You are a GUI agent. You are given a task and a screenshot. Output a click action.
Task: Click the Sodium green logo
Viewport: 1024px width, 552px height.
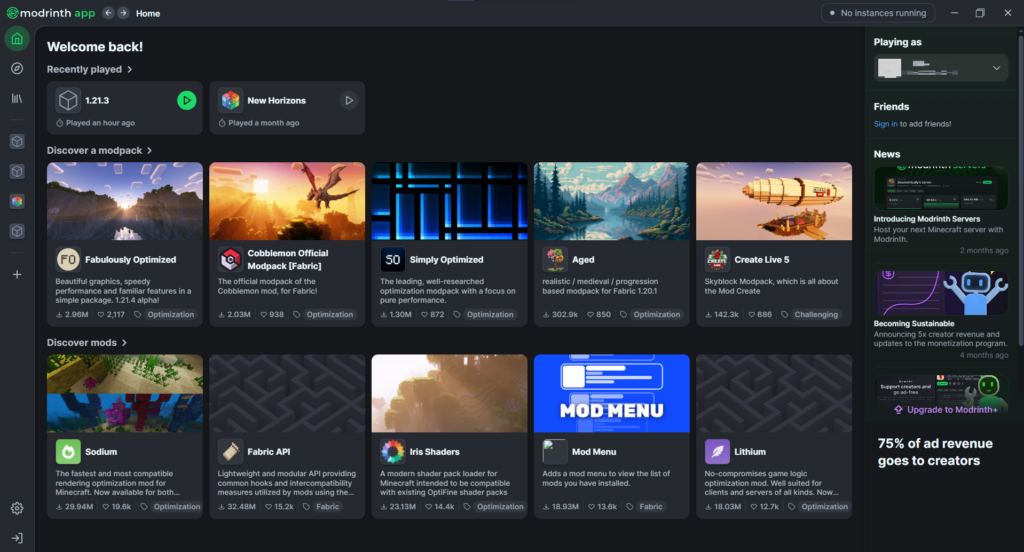(x=68, y=451)
